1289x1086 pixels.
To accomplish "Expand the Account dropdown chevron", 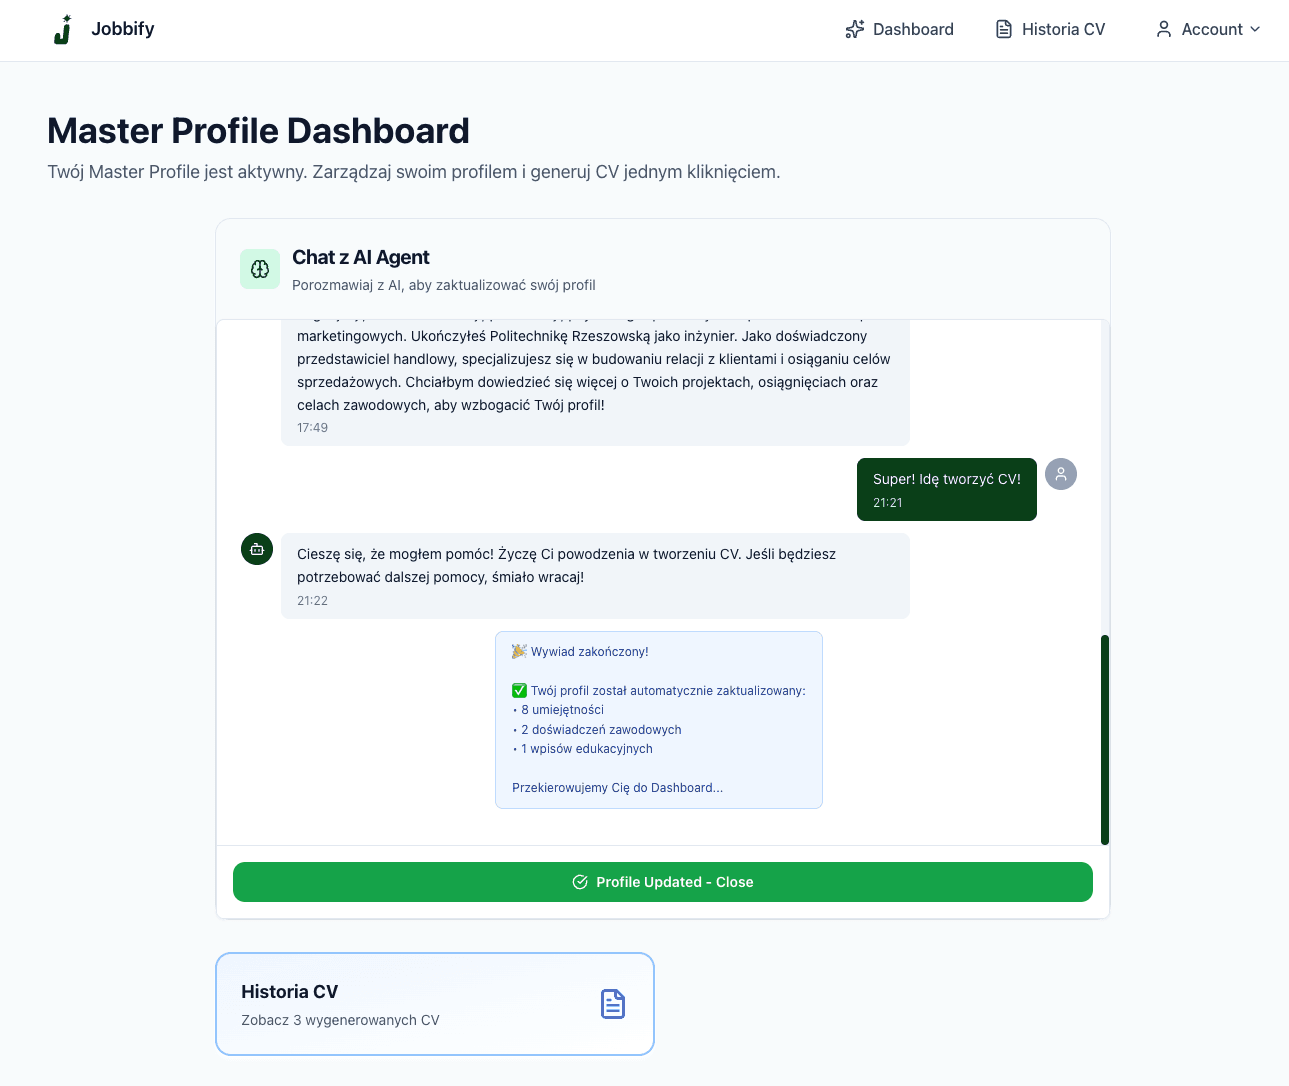I will (x=1255, y=30).
